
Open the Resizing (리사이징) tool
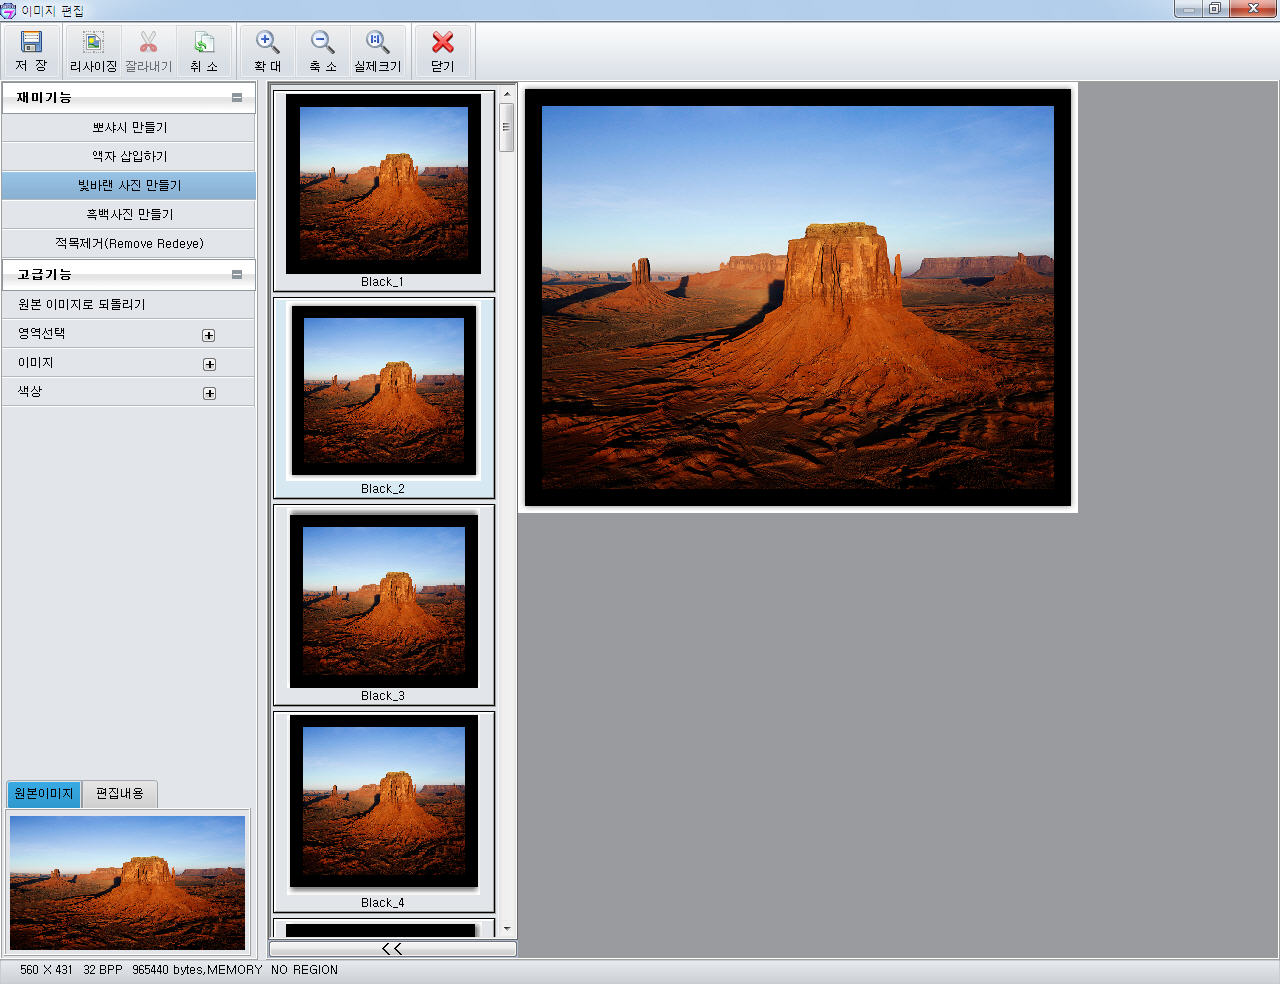click(x=93, y=51)
